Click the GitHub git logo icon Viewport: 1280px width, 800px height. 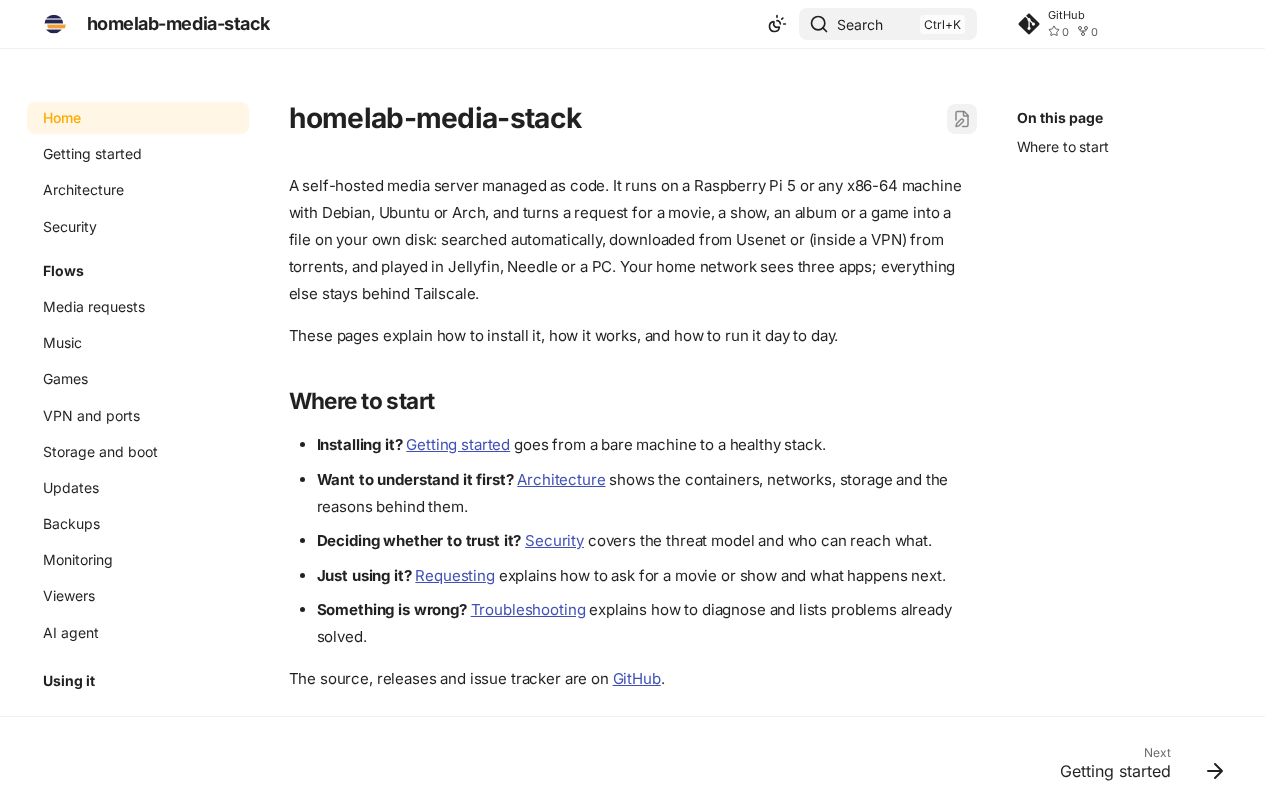tap(1029, 24)
